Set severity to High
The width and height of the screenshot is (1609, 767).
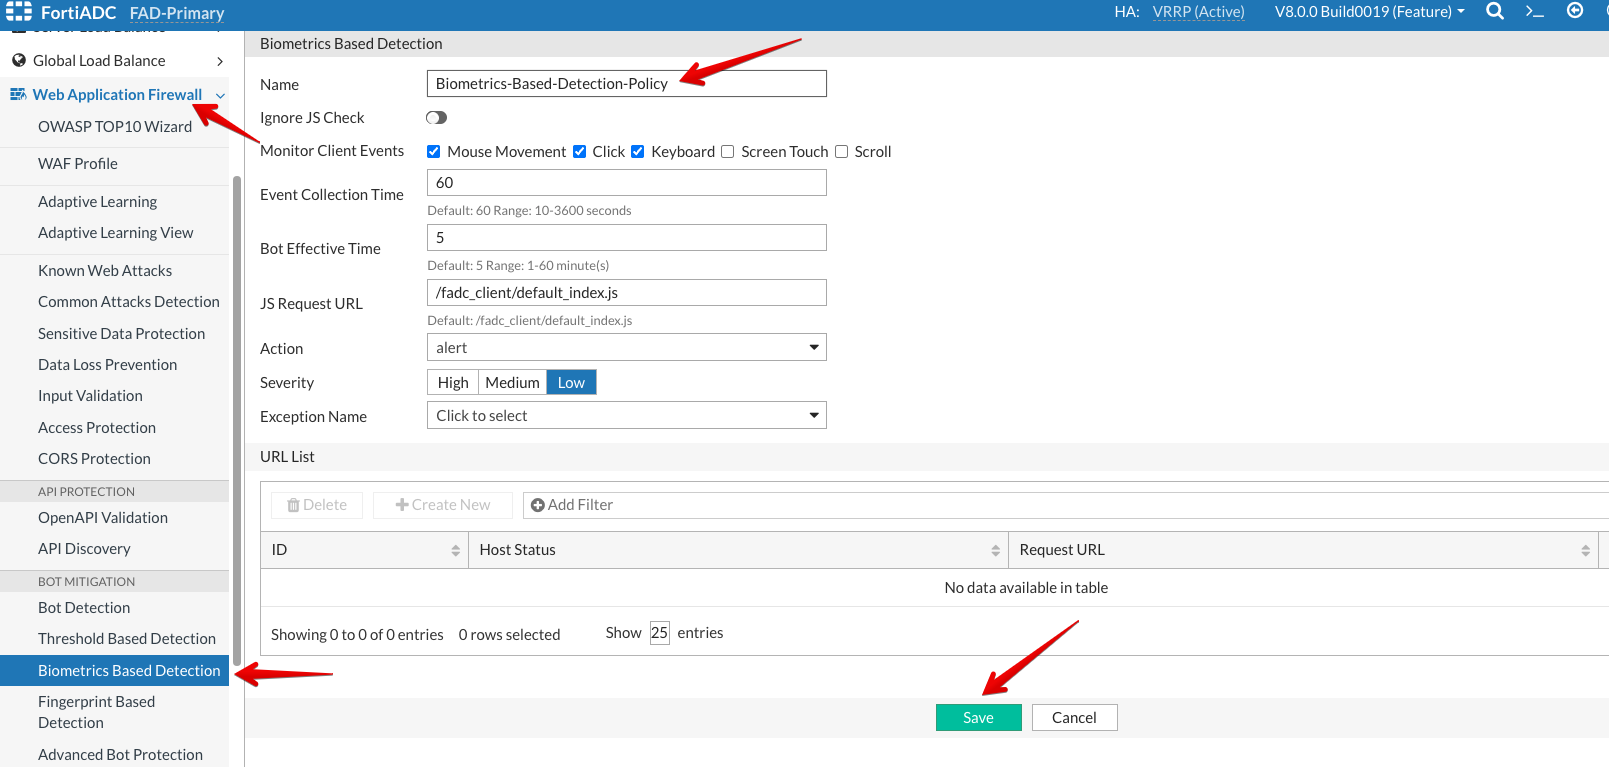point(453,383)
